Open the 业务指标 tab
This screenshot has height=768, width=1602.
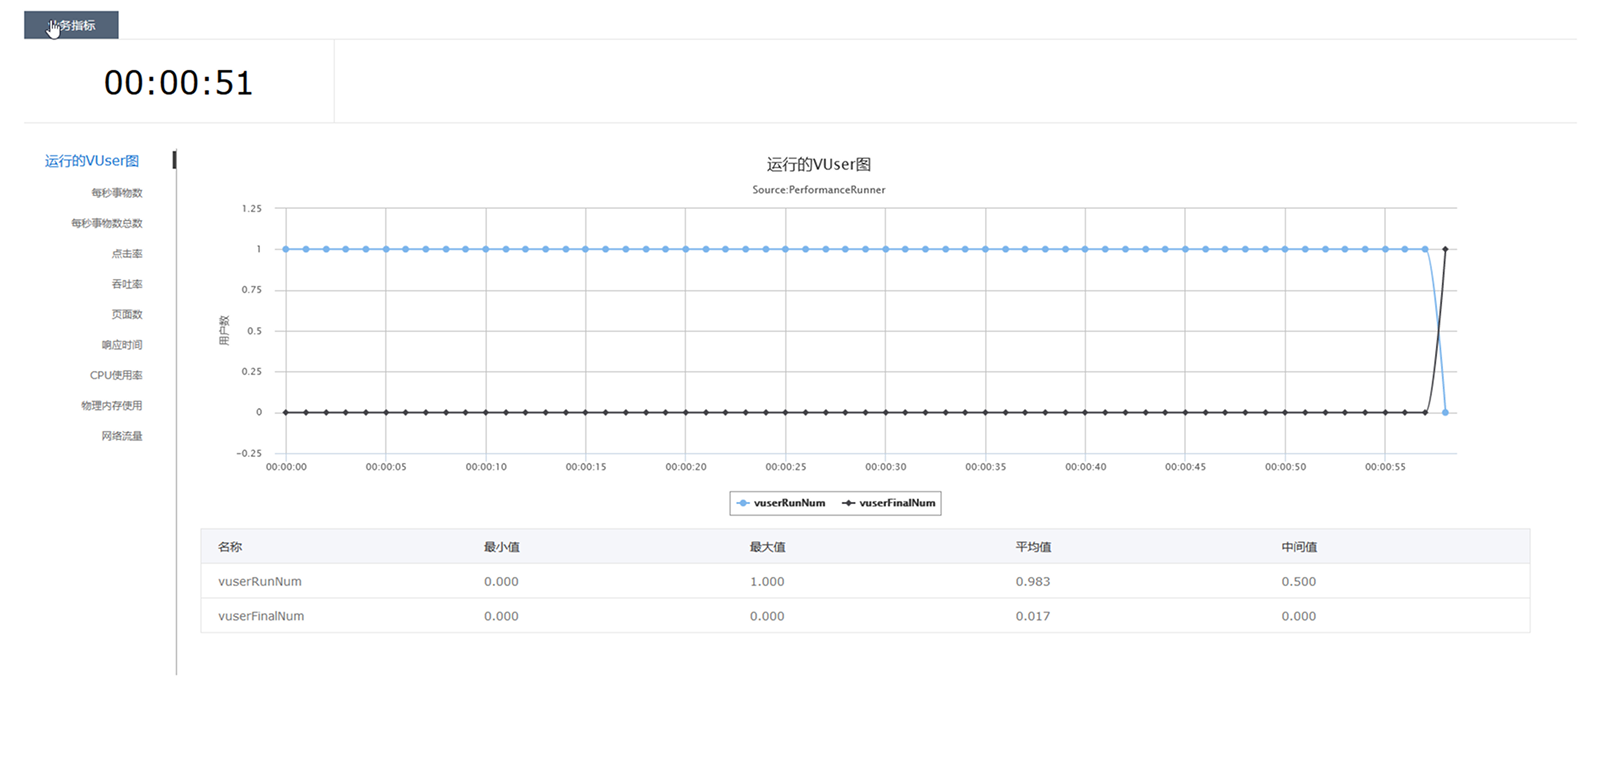71,26
